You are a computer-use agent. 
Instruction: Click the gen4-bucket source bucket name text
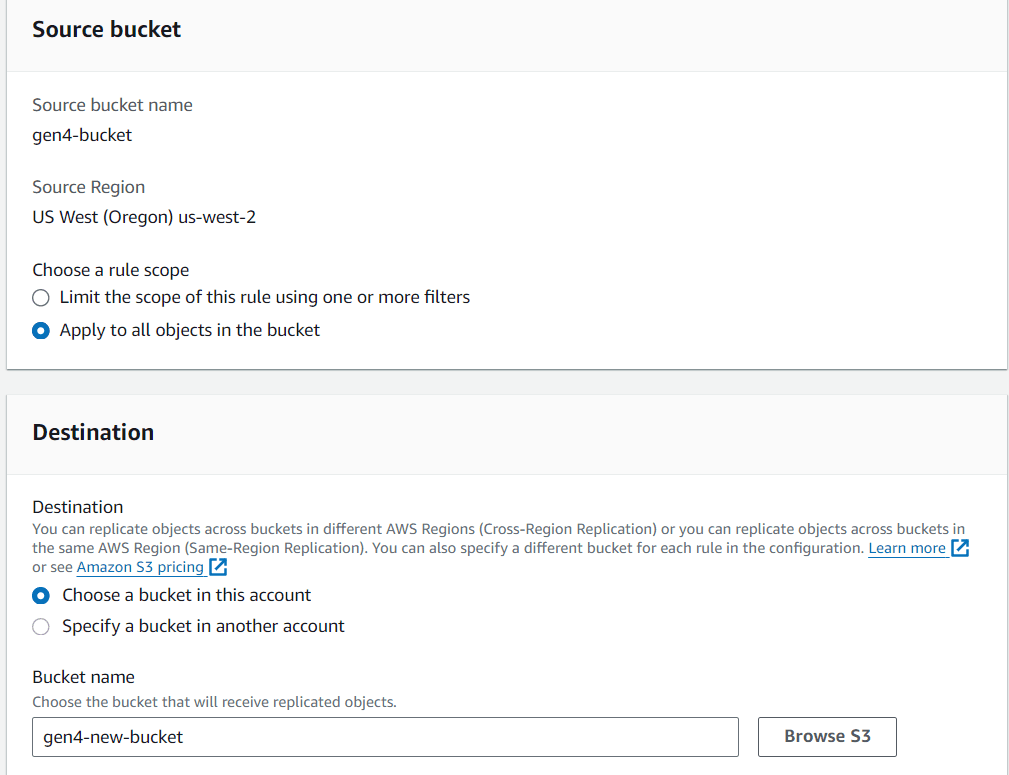coord(82,135)
